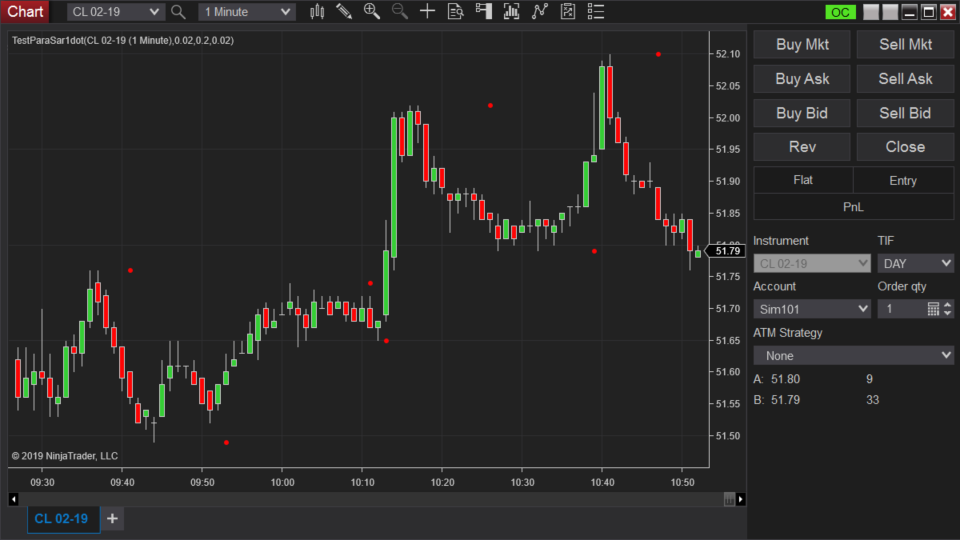Expand the ATM Strategy None dropdown
960x540 pixels.
853,356
